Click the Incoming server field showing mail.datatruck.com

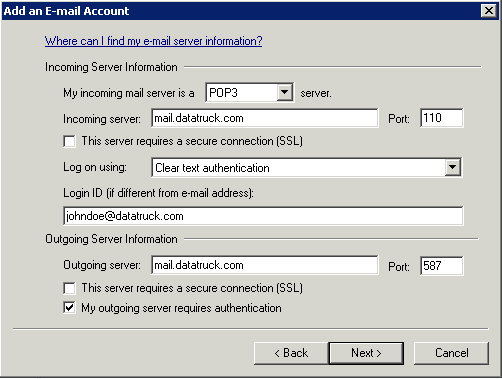265,118
